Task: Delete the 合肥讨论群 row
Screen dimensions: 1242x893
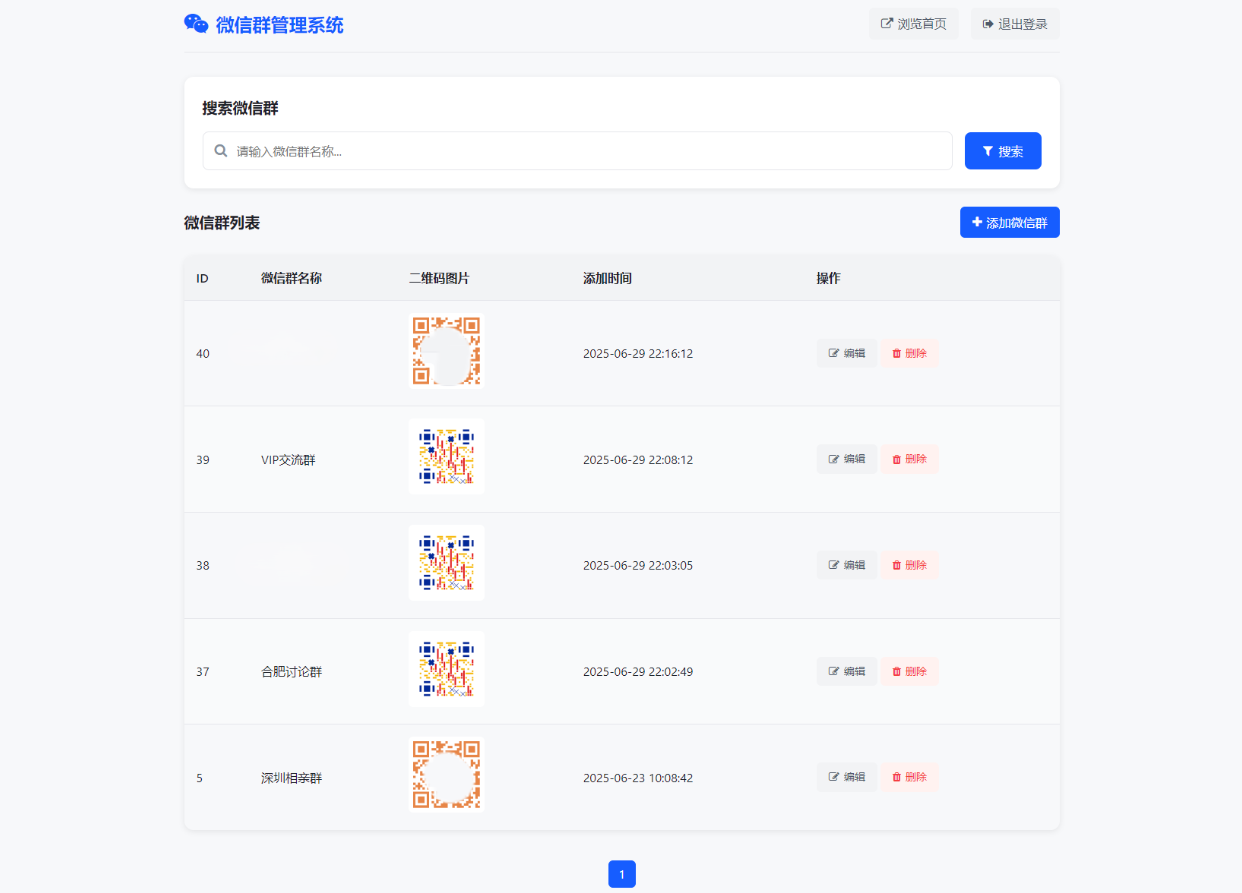Action: (910, 671)
